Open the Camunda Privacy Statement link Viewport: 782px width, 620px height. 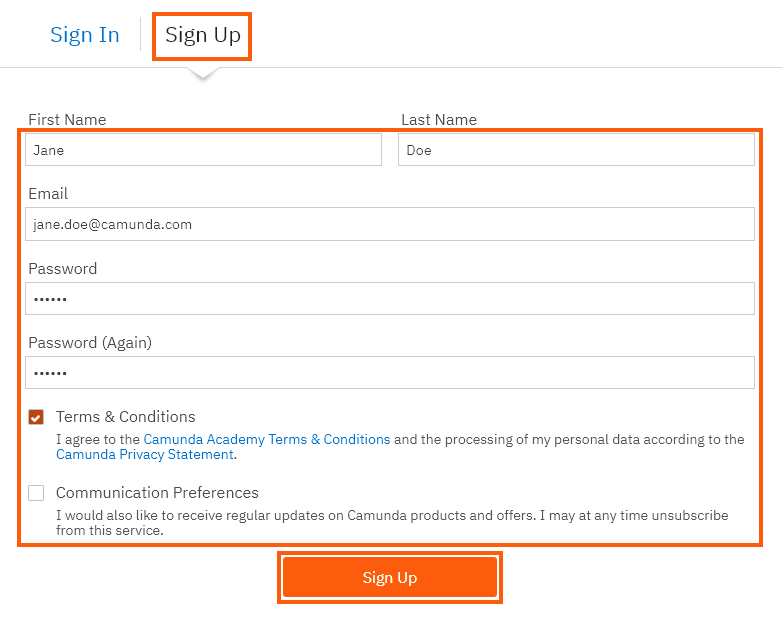click(x=144, y=454)
